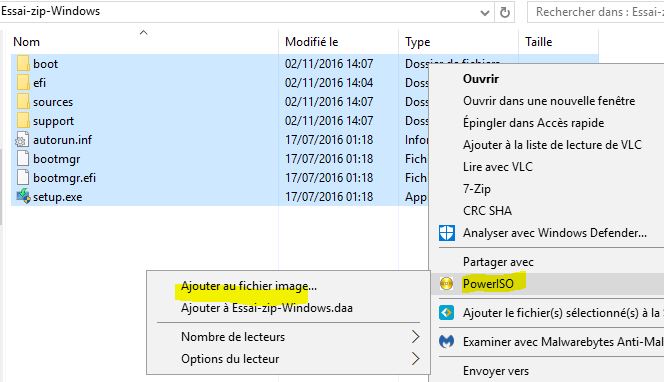The width and height of the screenshot is (664, 382).
Task: Select Analyser avec Windows Defender
Action: point(554,233)
